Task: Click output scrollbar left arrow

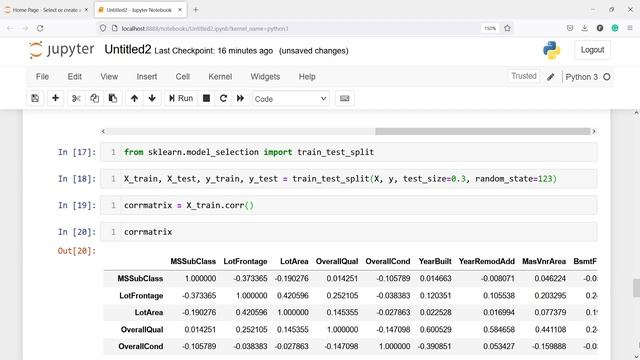Action: point(103,131)
